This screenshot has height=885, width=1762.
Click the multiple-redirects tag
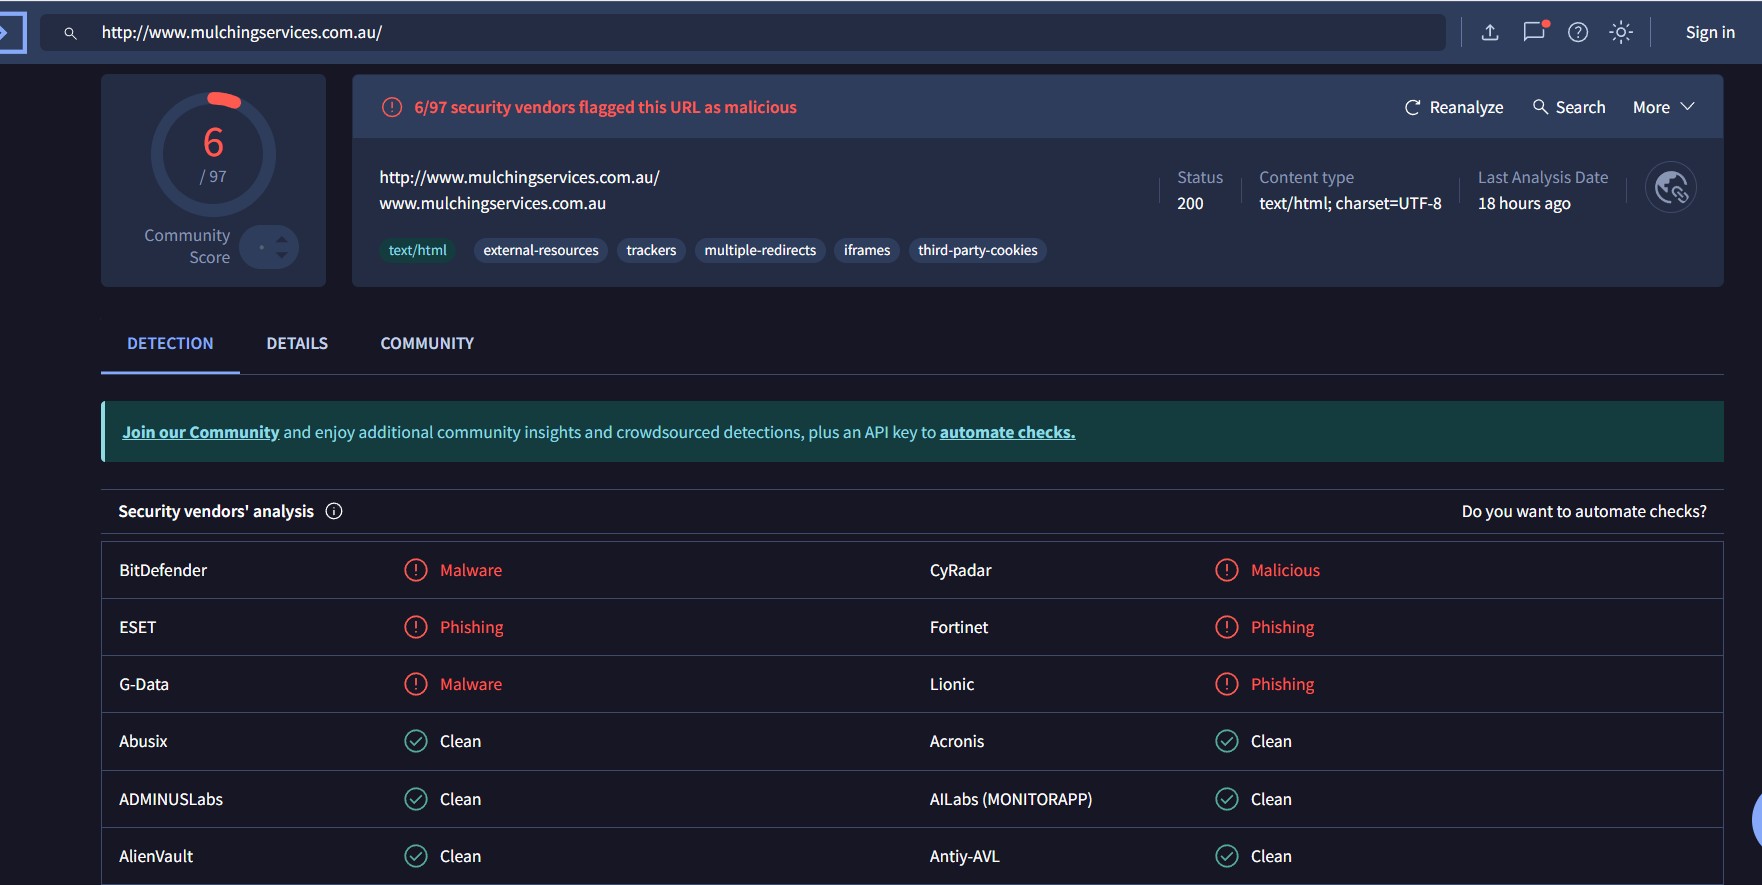[x=760, y=250]
